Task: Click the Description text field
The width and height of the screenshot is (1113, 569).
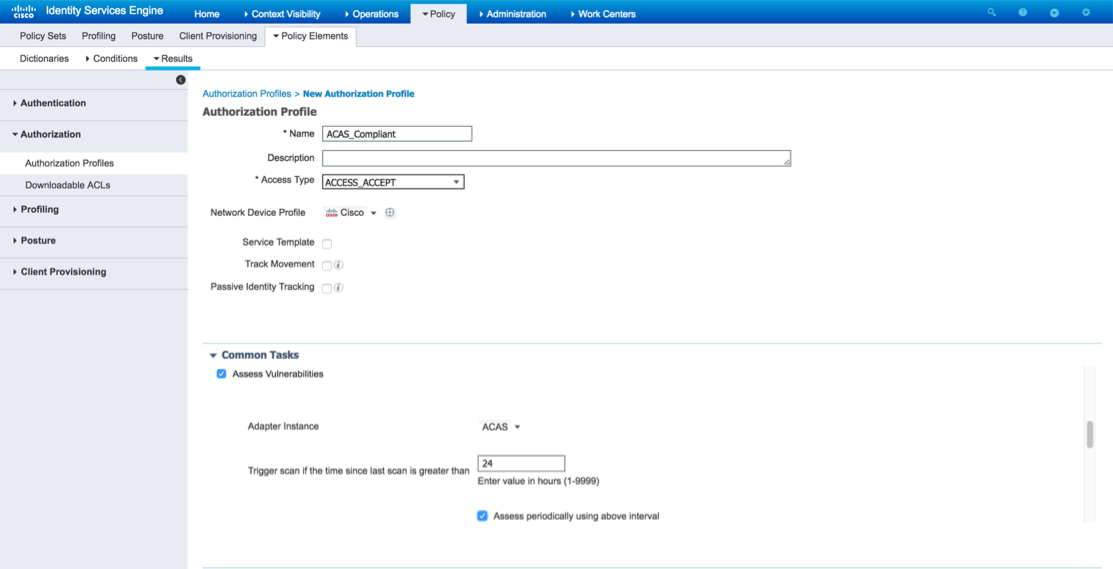Action: 556,158
